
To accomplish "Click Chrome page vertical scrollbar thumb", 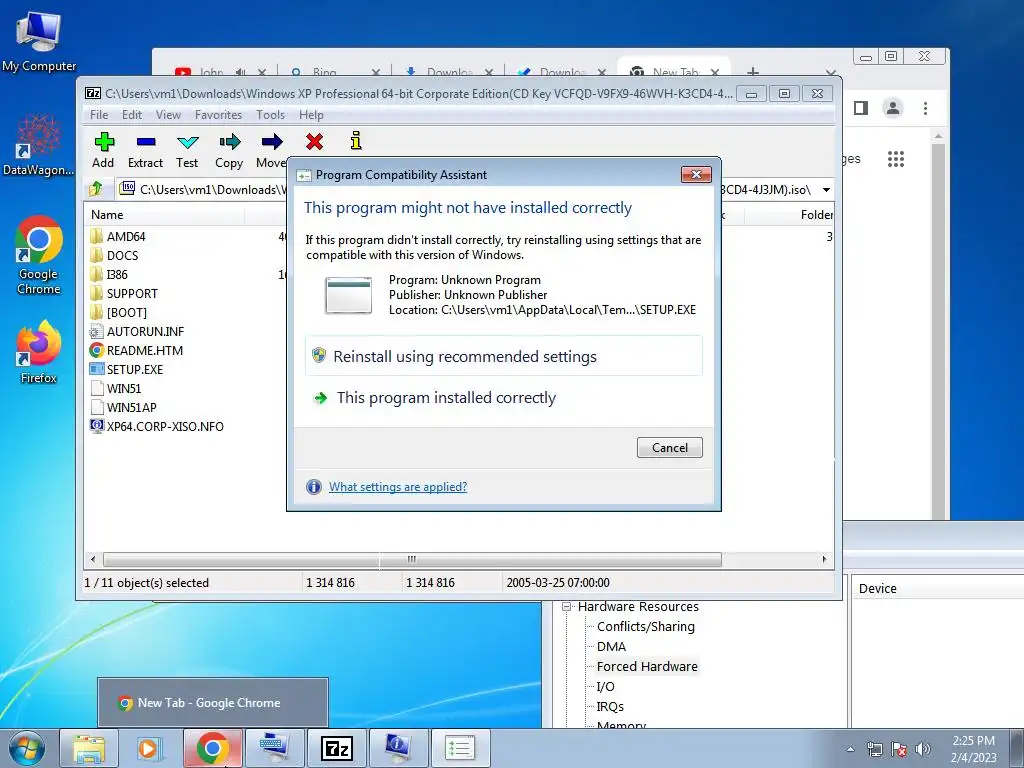I will pos(938,332).
